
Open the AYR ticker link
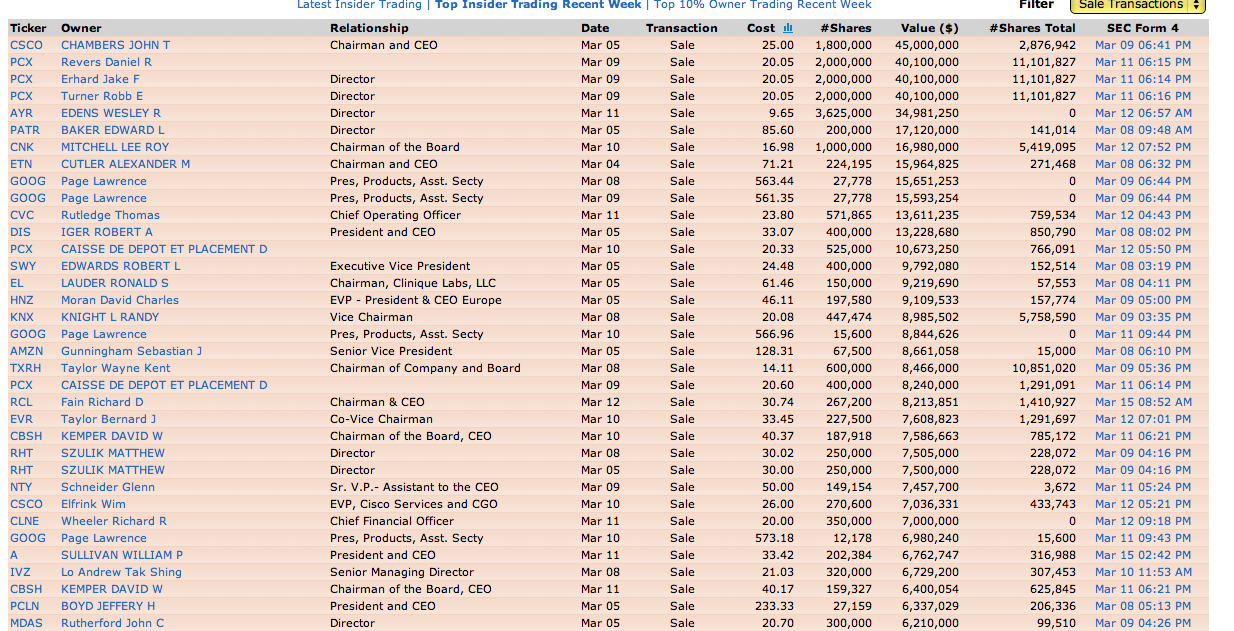21,113
